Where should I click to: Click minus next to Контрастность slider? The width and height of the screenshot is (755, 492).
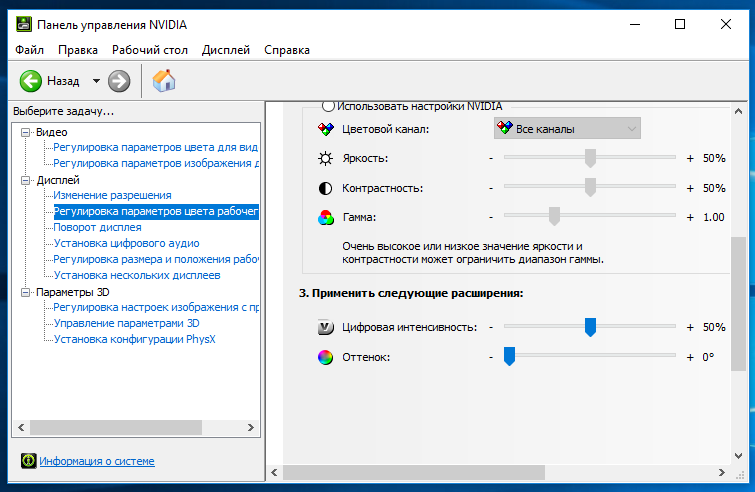point(491,188)
